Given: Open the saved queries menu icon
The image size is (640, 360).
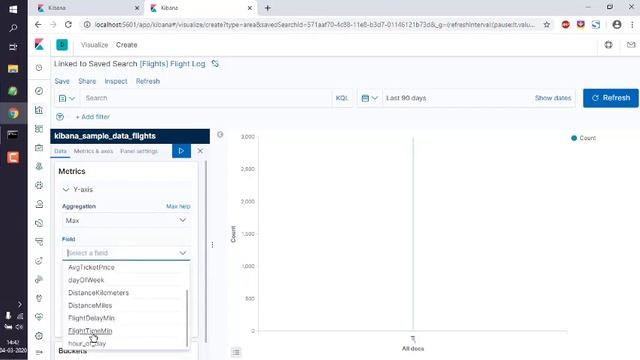Looking at the screenshot, I should (67, 98).
